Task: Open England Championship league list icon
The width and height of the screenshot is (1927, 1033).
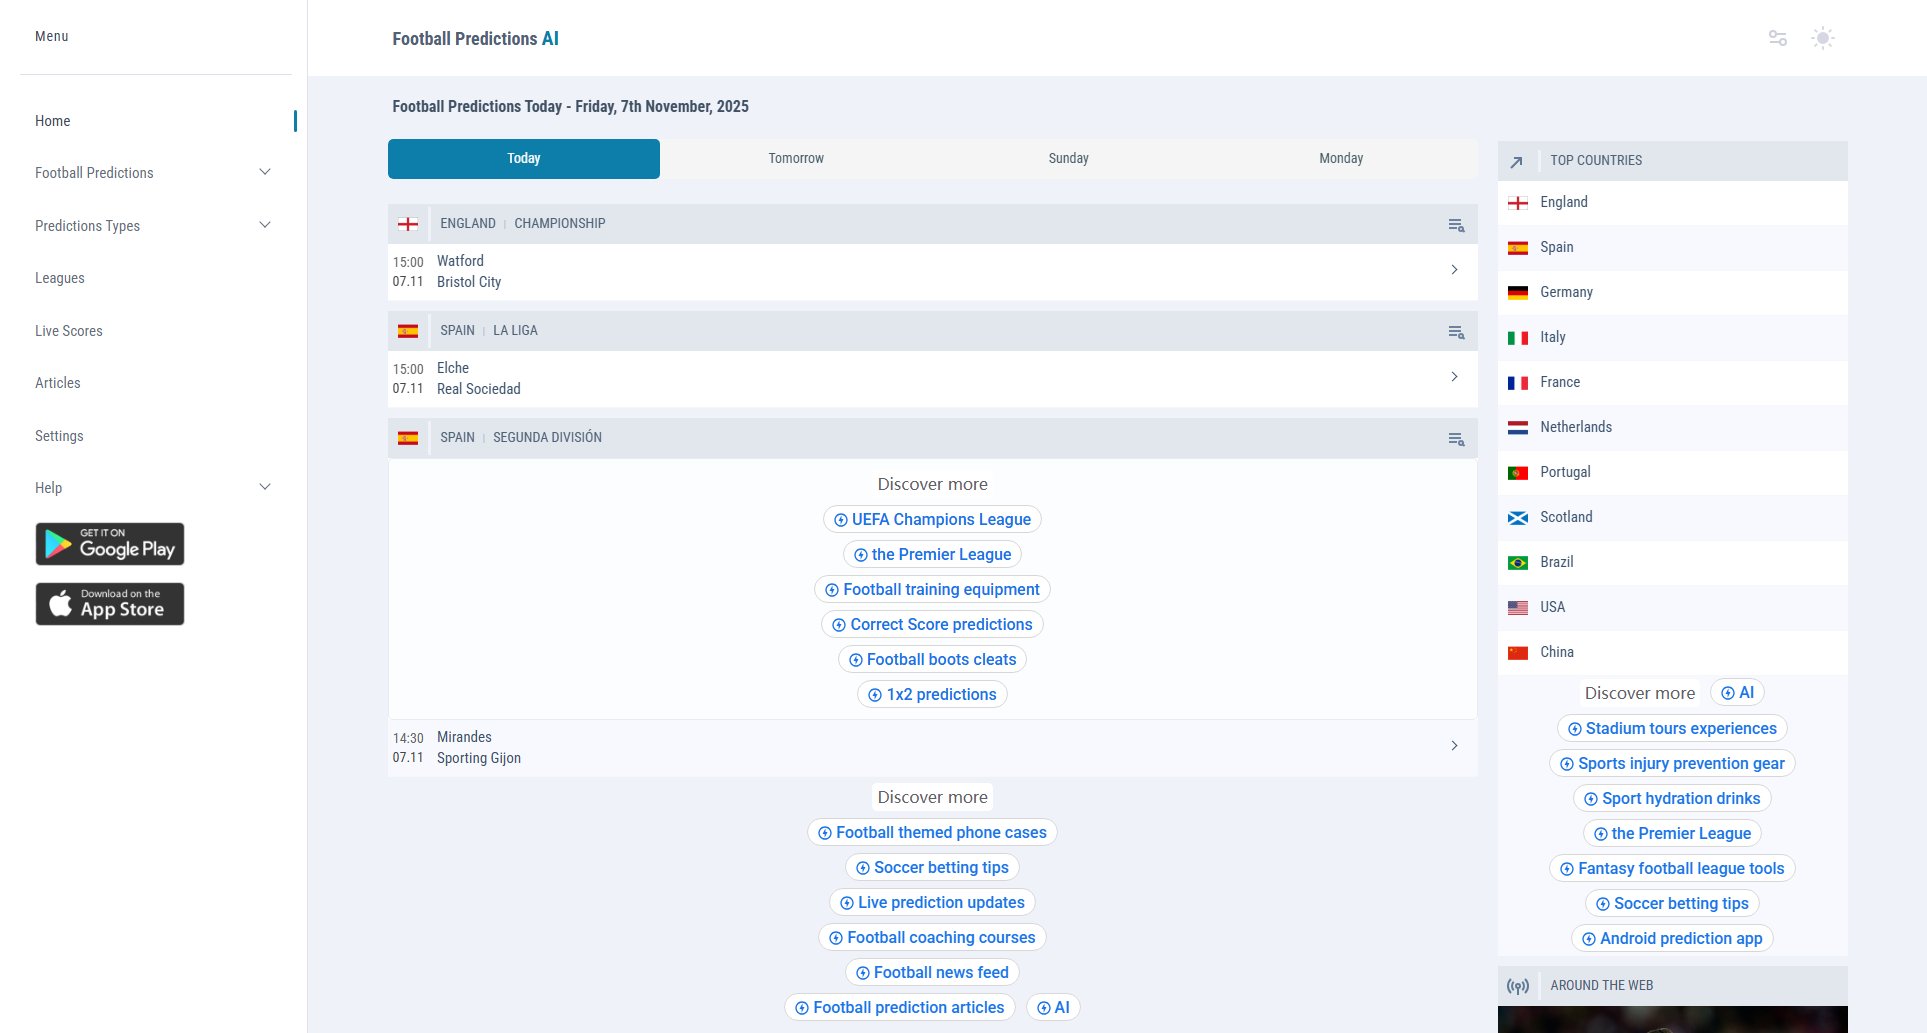Action: 1456,225
